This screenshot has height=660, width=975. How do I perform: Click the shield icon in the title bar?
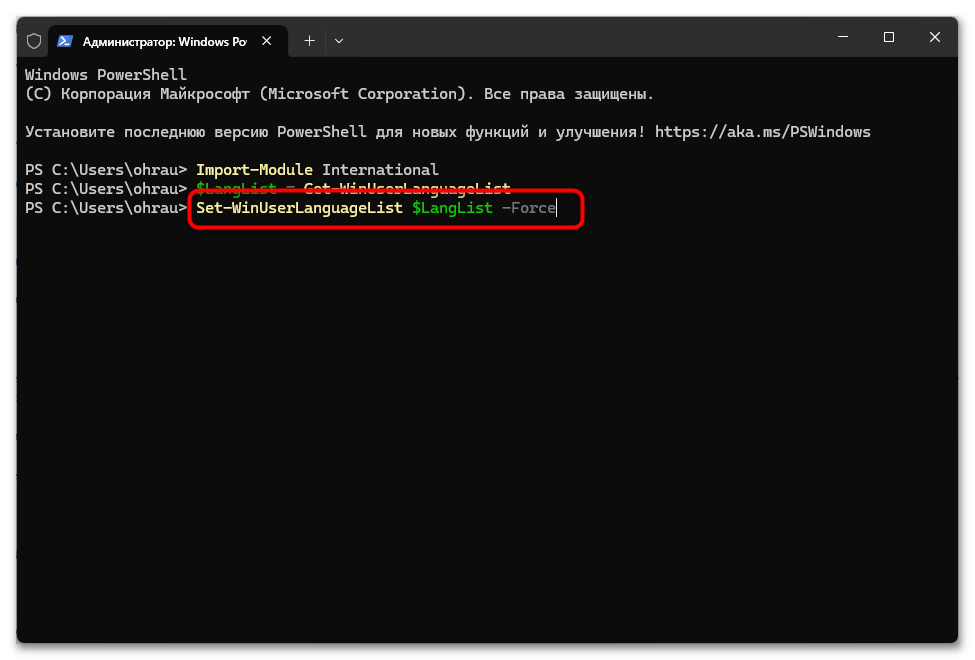coord(34,41)
